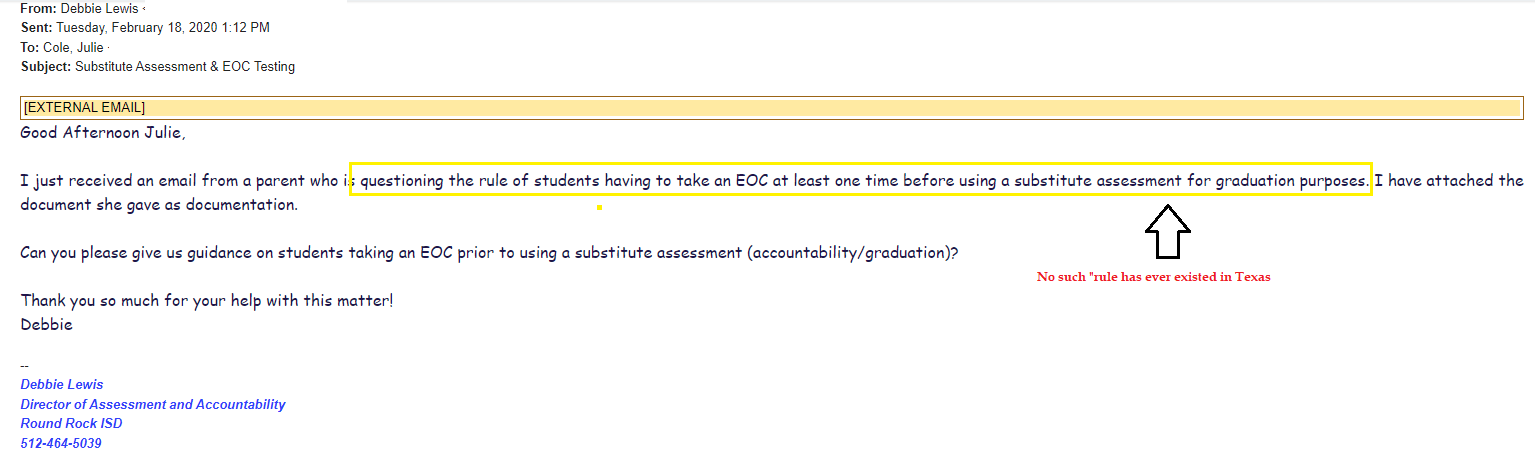Click the recipient Cole, Julie
Screen dimensions: 1535x457
73,47
